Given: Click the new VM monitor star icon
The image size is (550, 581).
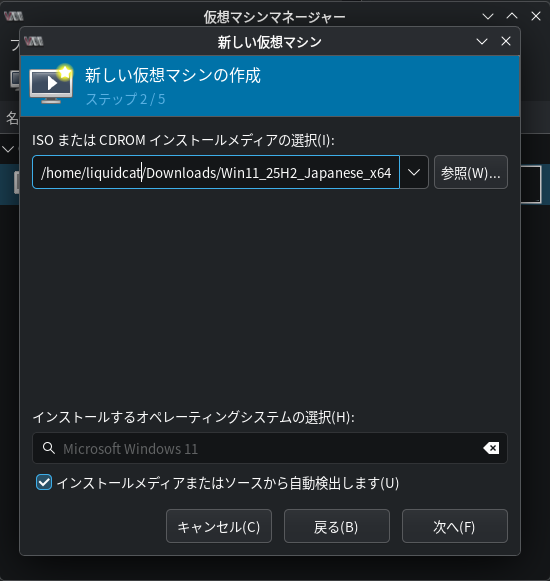Looking at the screenshot, I should [x=51, y=84].
